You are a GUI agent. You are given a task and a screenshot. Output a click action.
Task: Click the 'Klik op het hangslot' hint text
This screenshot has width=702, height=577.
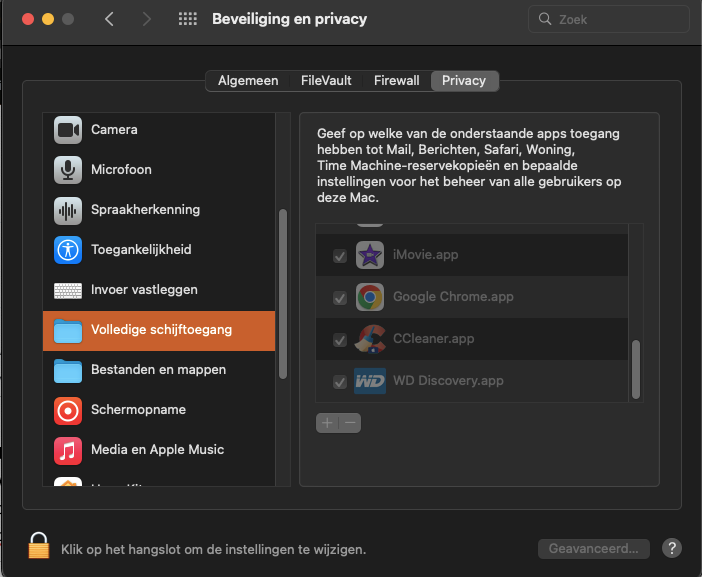pyautogui.click(x=214, y=549)
